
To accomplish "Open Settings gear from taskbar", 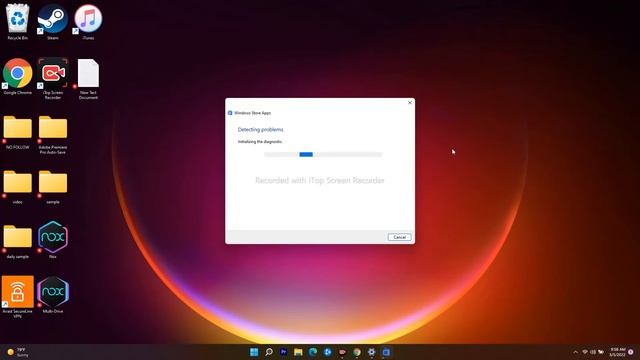I will point(371,352).
